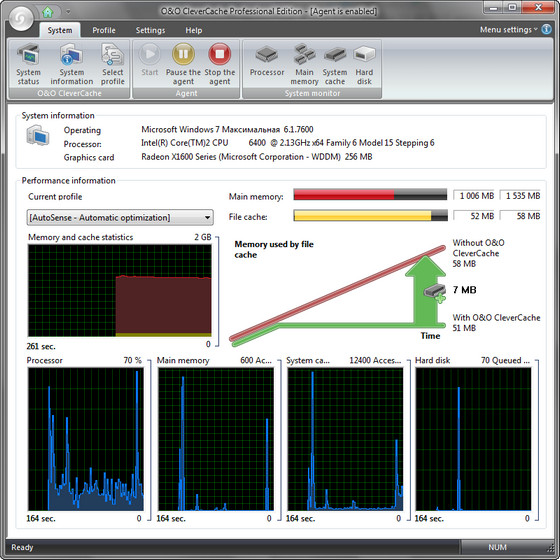
Task: Expand the quick access toolbar arrow
Action: [68, 12]
